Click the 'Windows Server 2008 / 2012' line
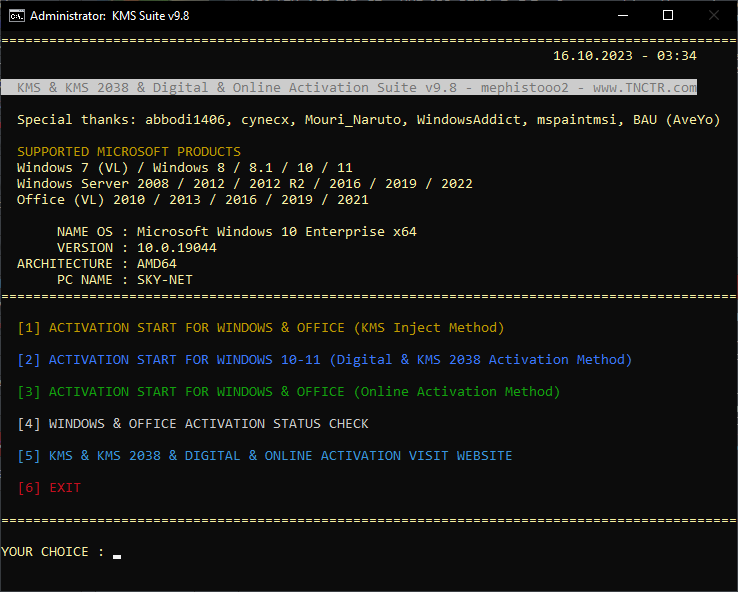 coord(244,184)
